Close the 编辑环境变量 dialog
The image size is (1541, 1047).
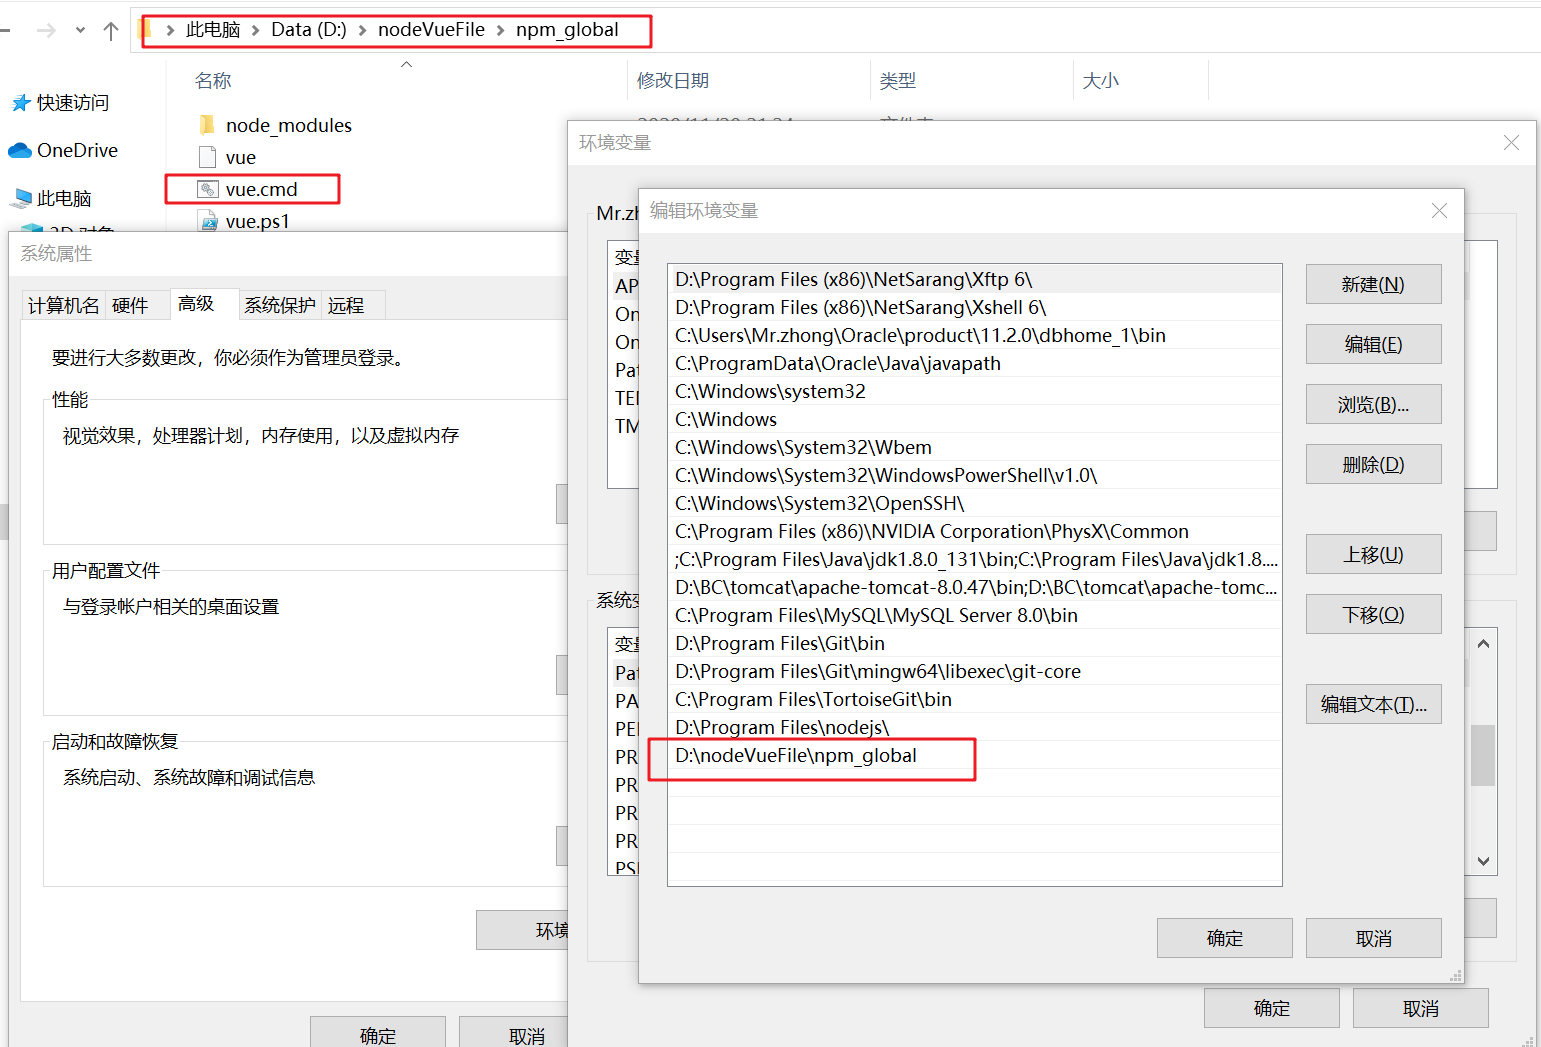1439,211
